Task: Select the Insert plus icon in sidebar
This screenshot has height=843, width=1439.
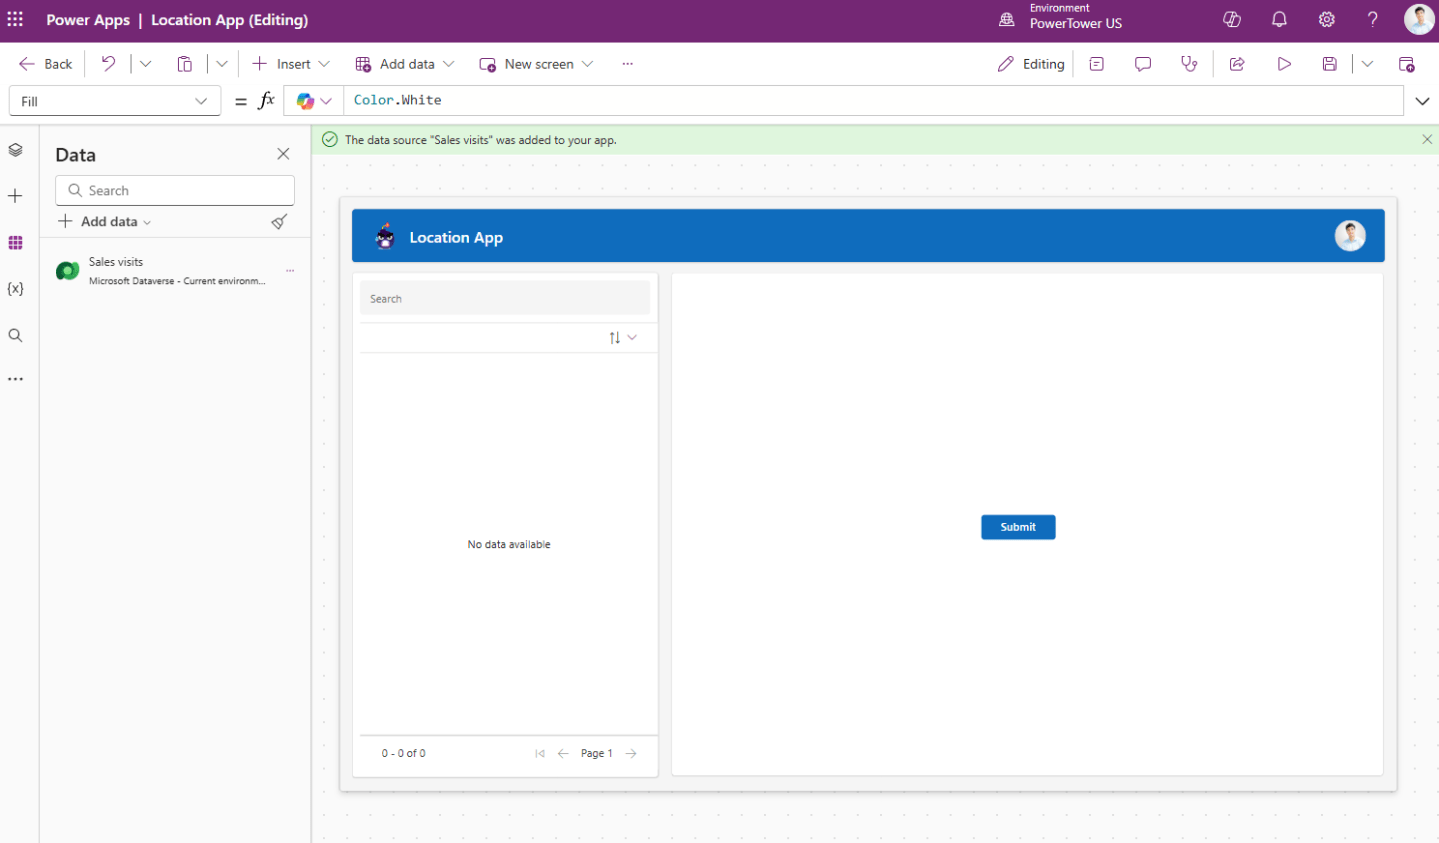Action: (15, 196)
